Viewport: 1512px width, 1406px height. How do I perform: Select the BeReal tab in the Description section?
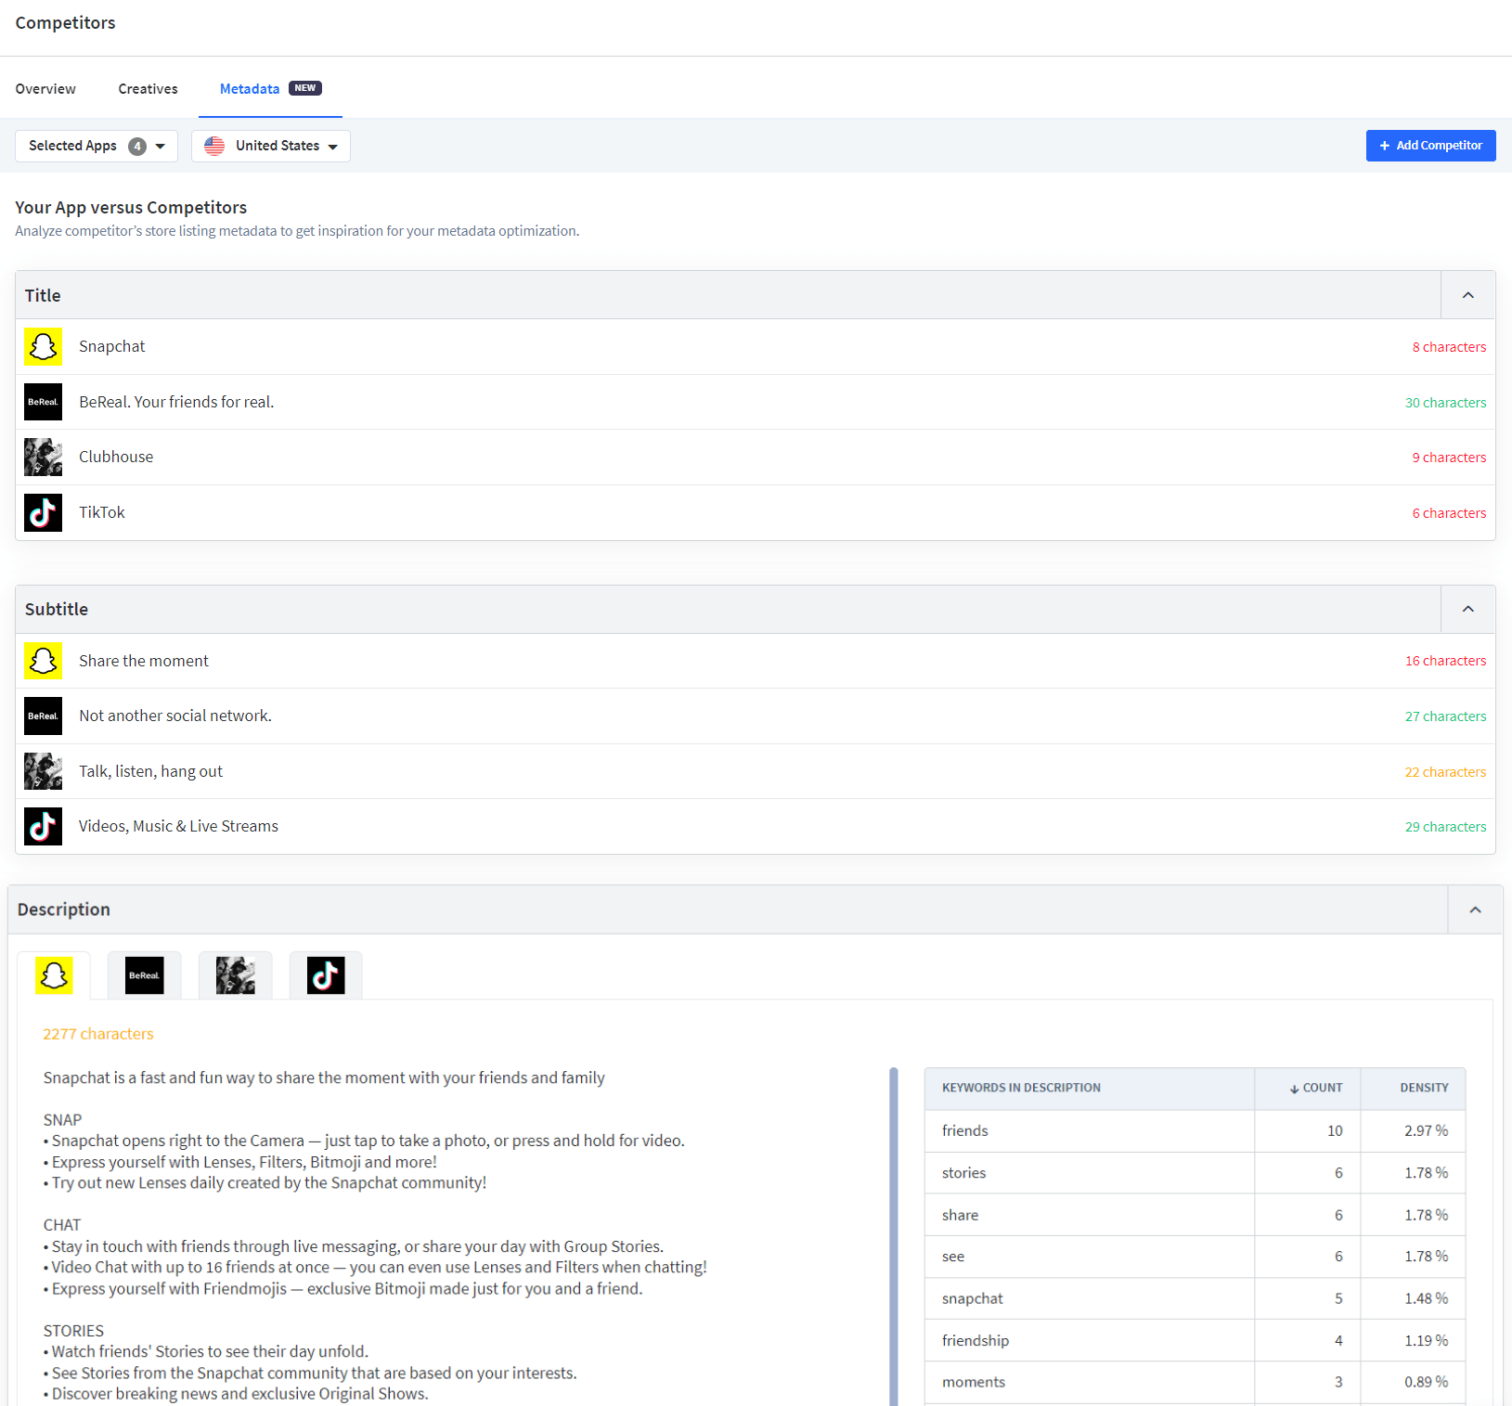tap(144, 975)
